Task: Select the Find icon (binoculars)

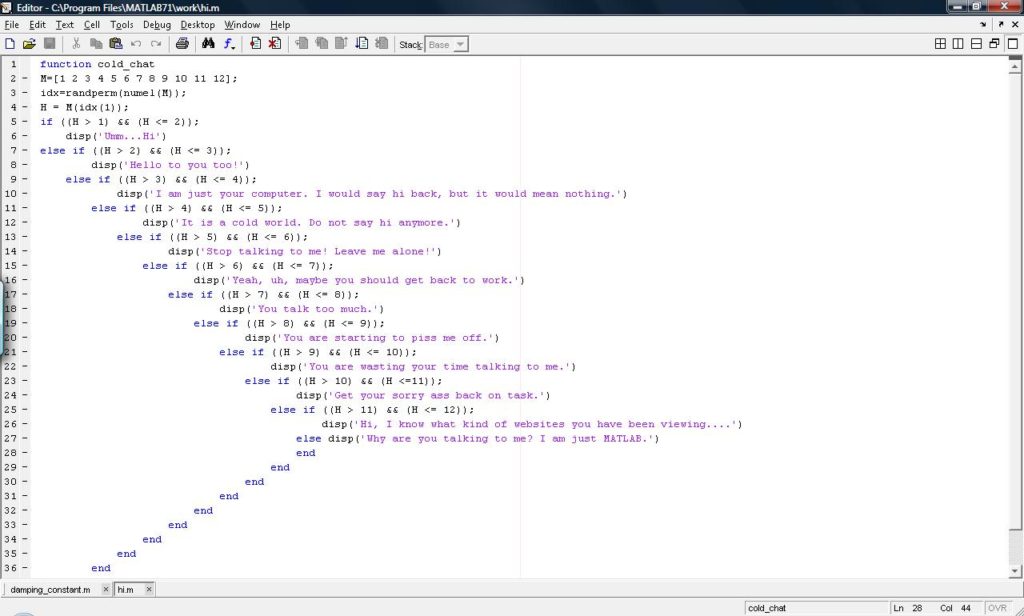Action: [209, 43]
